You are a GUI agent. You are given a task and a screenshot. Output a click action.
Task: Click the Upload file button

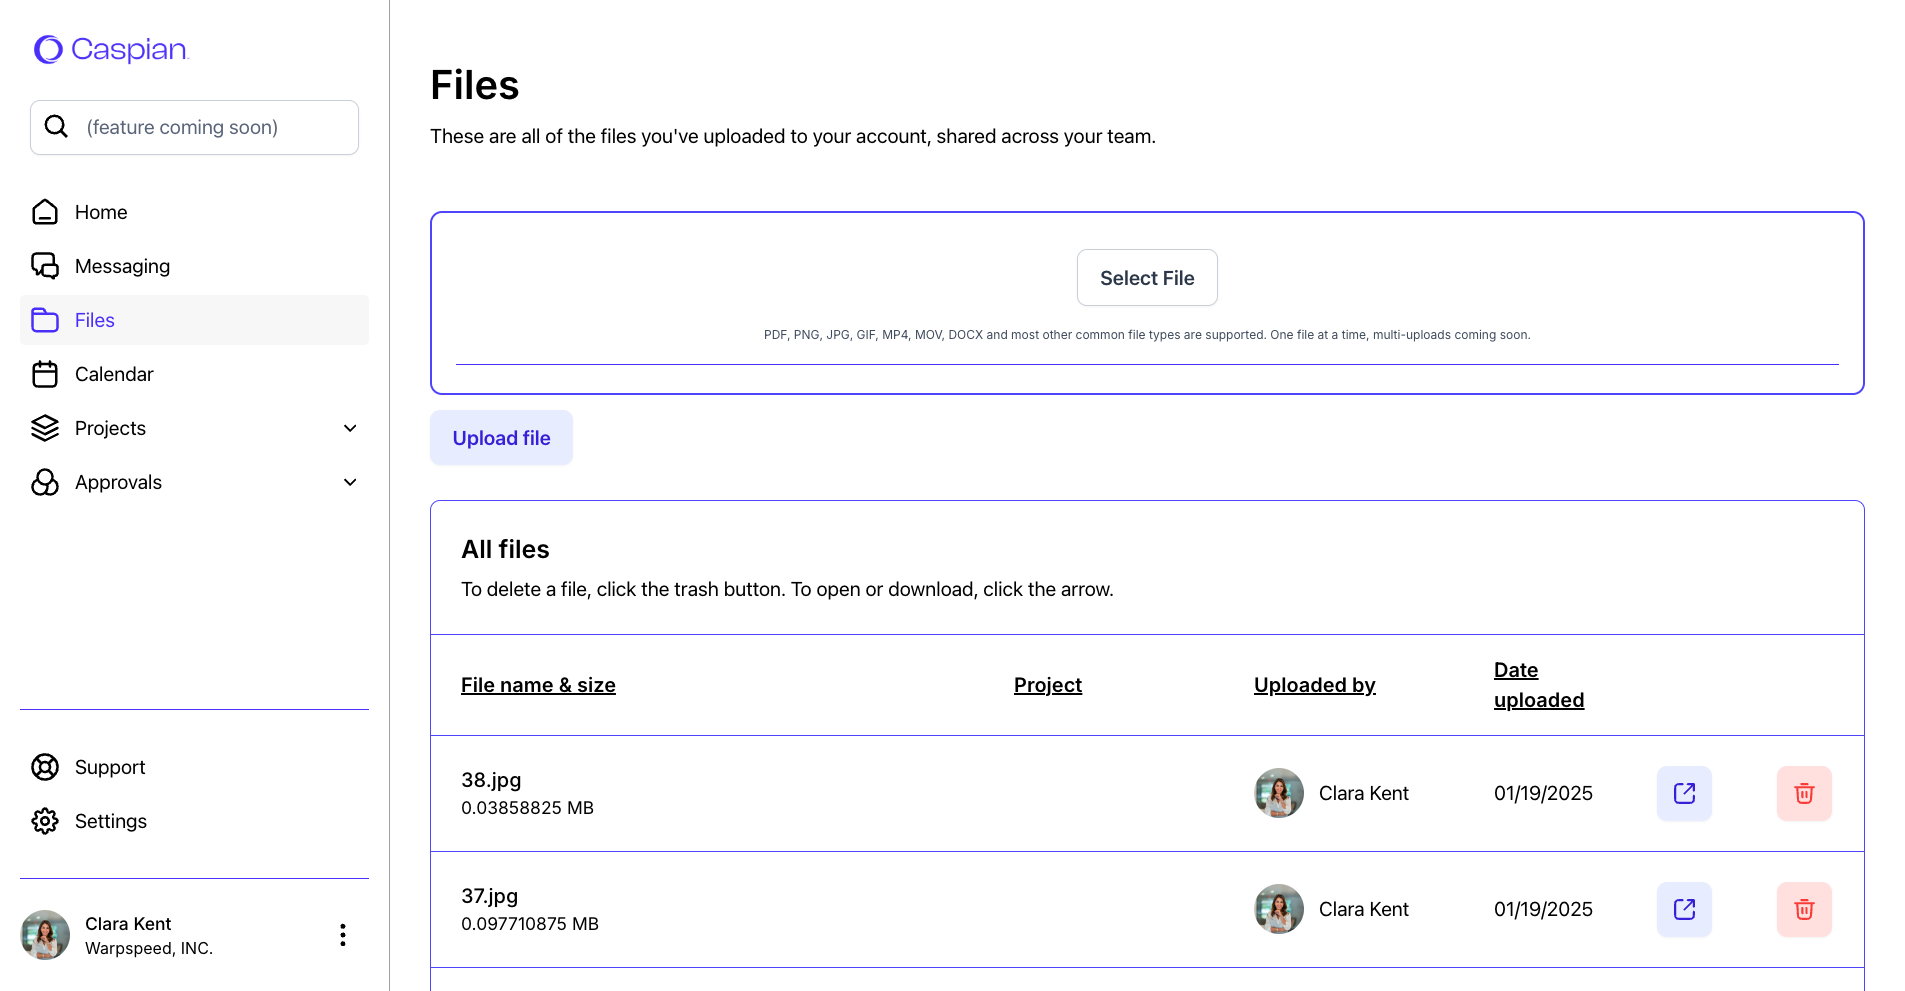click(501, 438)
